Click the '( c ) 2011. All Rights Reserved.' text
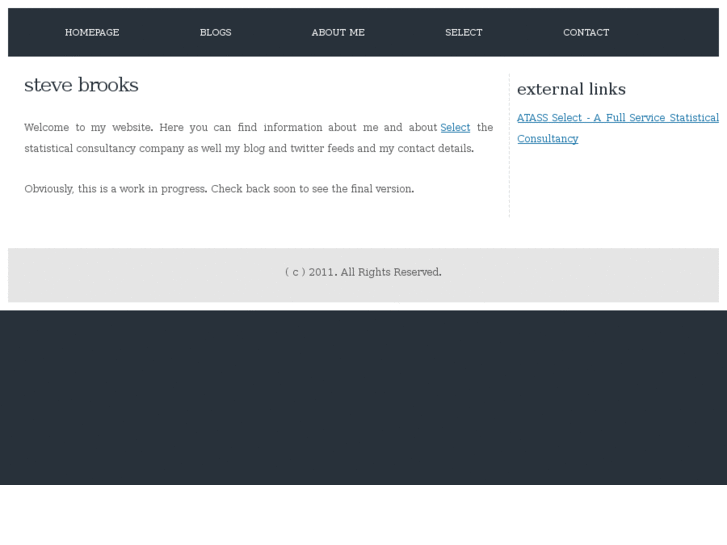This screenshot has height=545, width=727. pos(363,272)
